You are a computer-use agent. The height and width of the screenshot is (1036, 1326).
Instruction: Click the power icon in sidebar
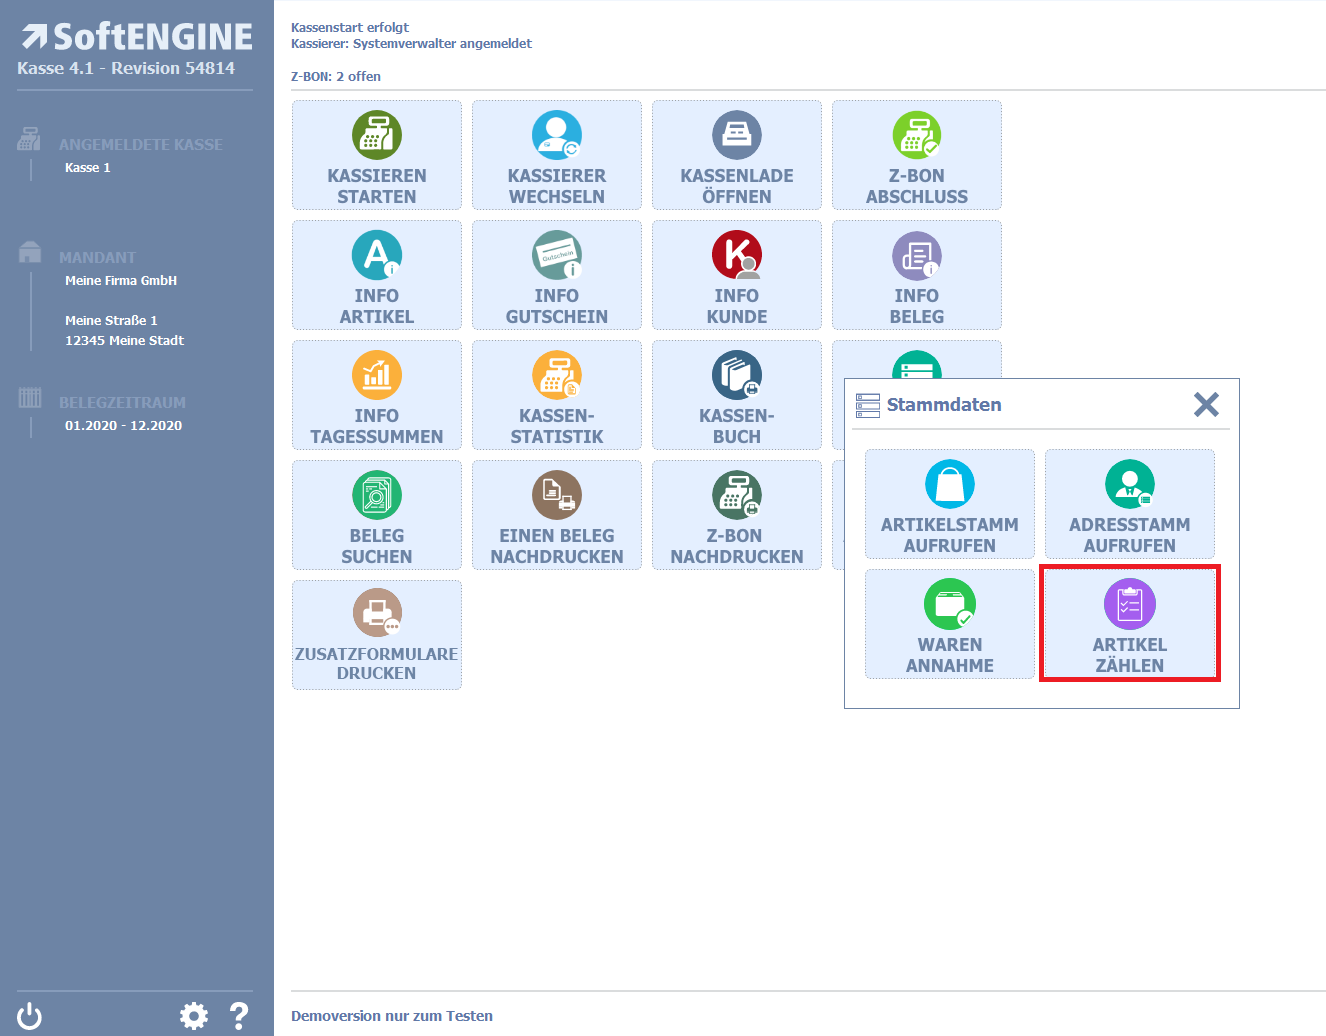30,1016
